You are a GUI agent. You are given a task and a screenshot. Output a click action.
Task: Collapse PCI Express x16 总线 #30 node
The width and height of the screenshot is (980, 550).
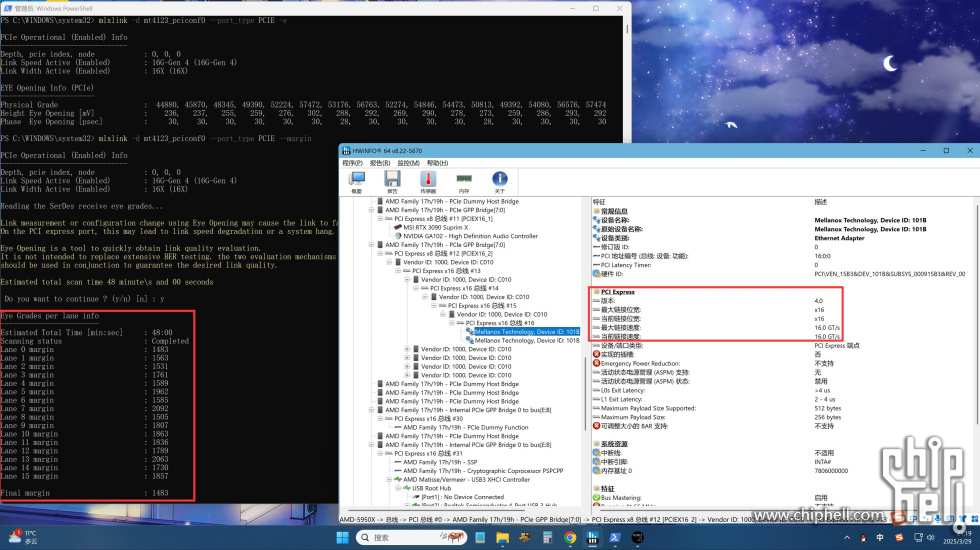(380, 419)
